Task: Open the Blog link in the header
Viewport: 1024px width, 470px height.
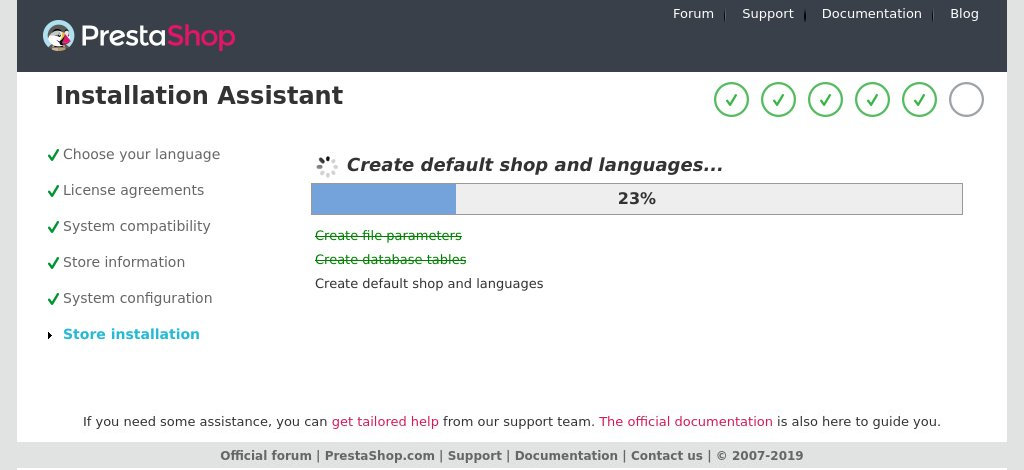Action: coord(964,14)
